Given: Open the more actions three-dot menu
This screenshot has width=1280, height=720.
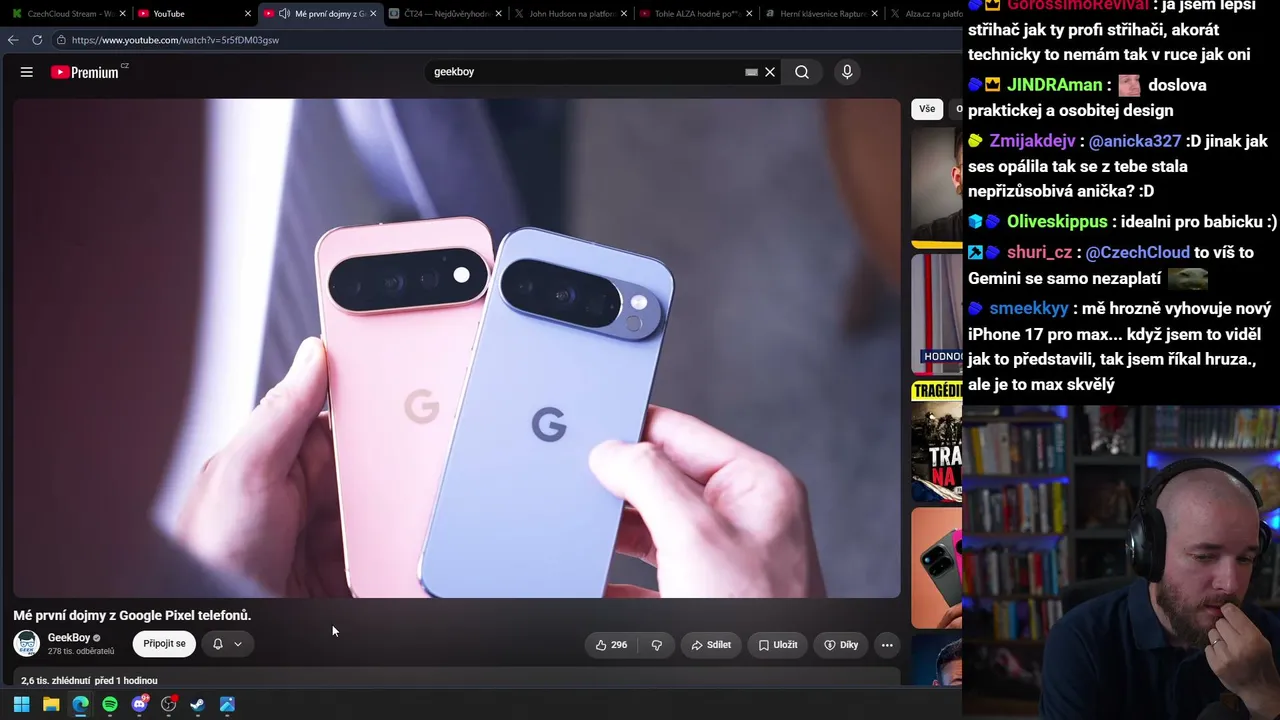Looking at the screenshot, I should (x=887, y=645).
